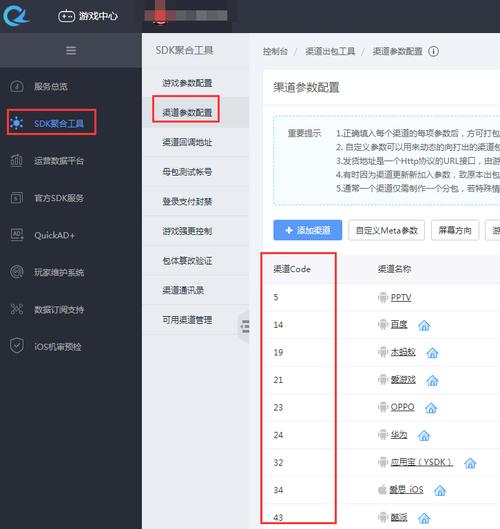
Task: Select SDK聚合工具 in the sidebar
Action: [x=59, y=123]
